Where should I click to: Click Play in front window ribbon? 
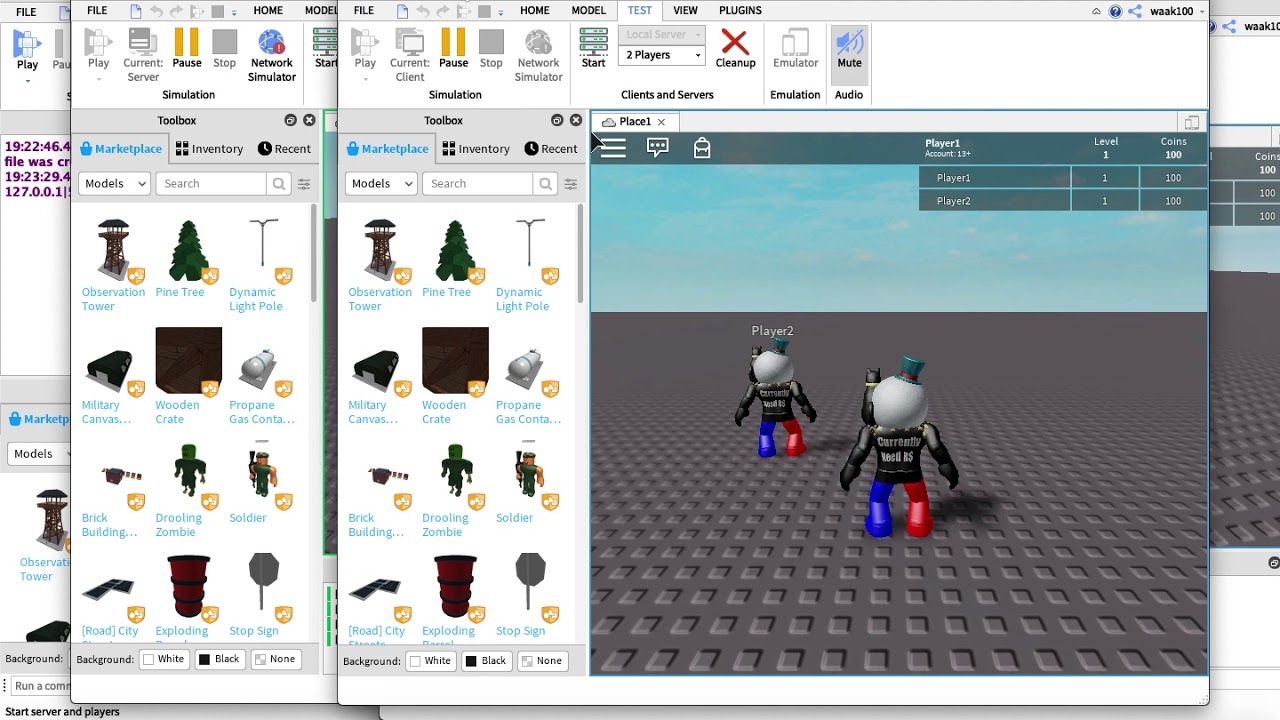(365, 49)
